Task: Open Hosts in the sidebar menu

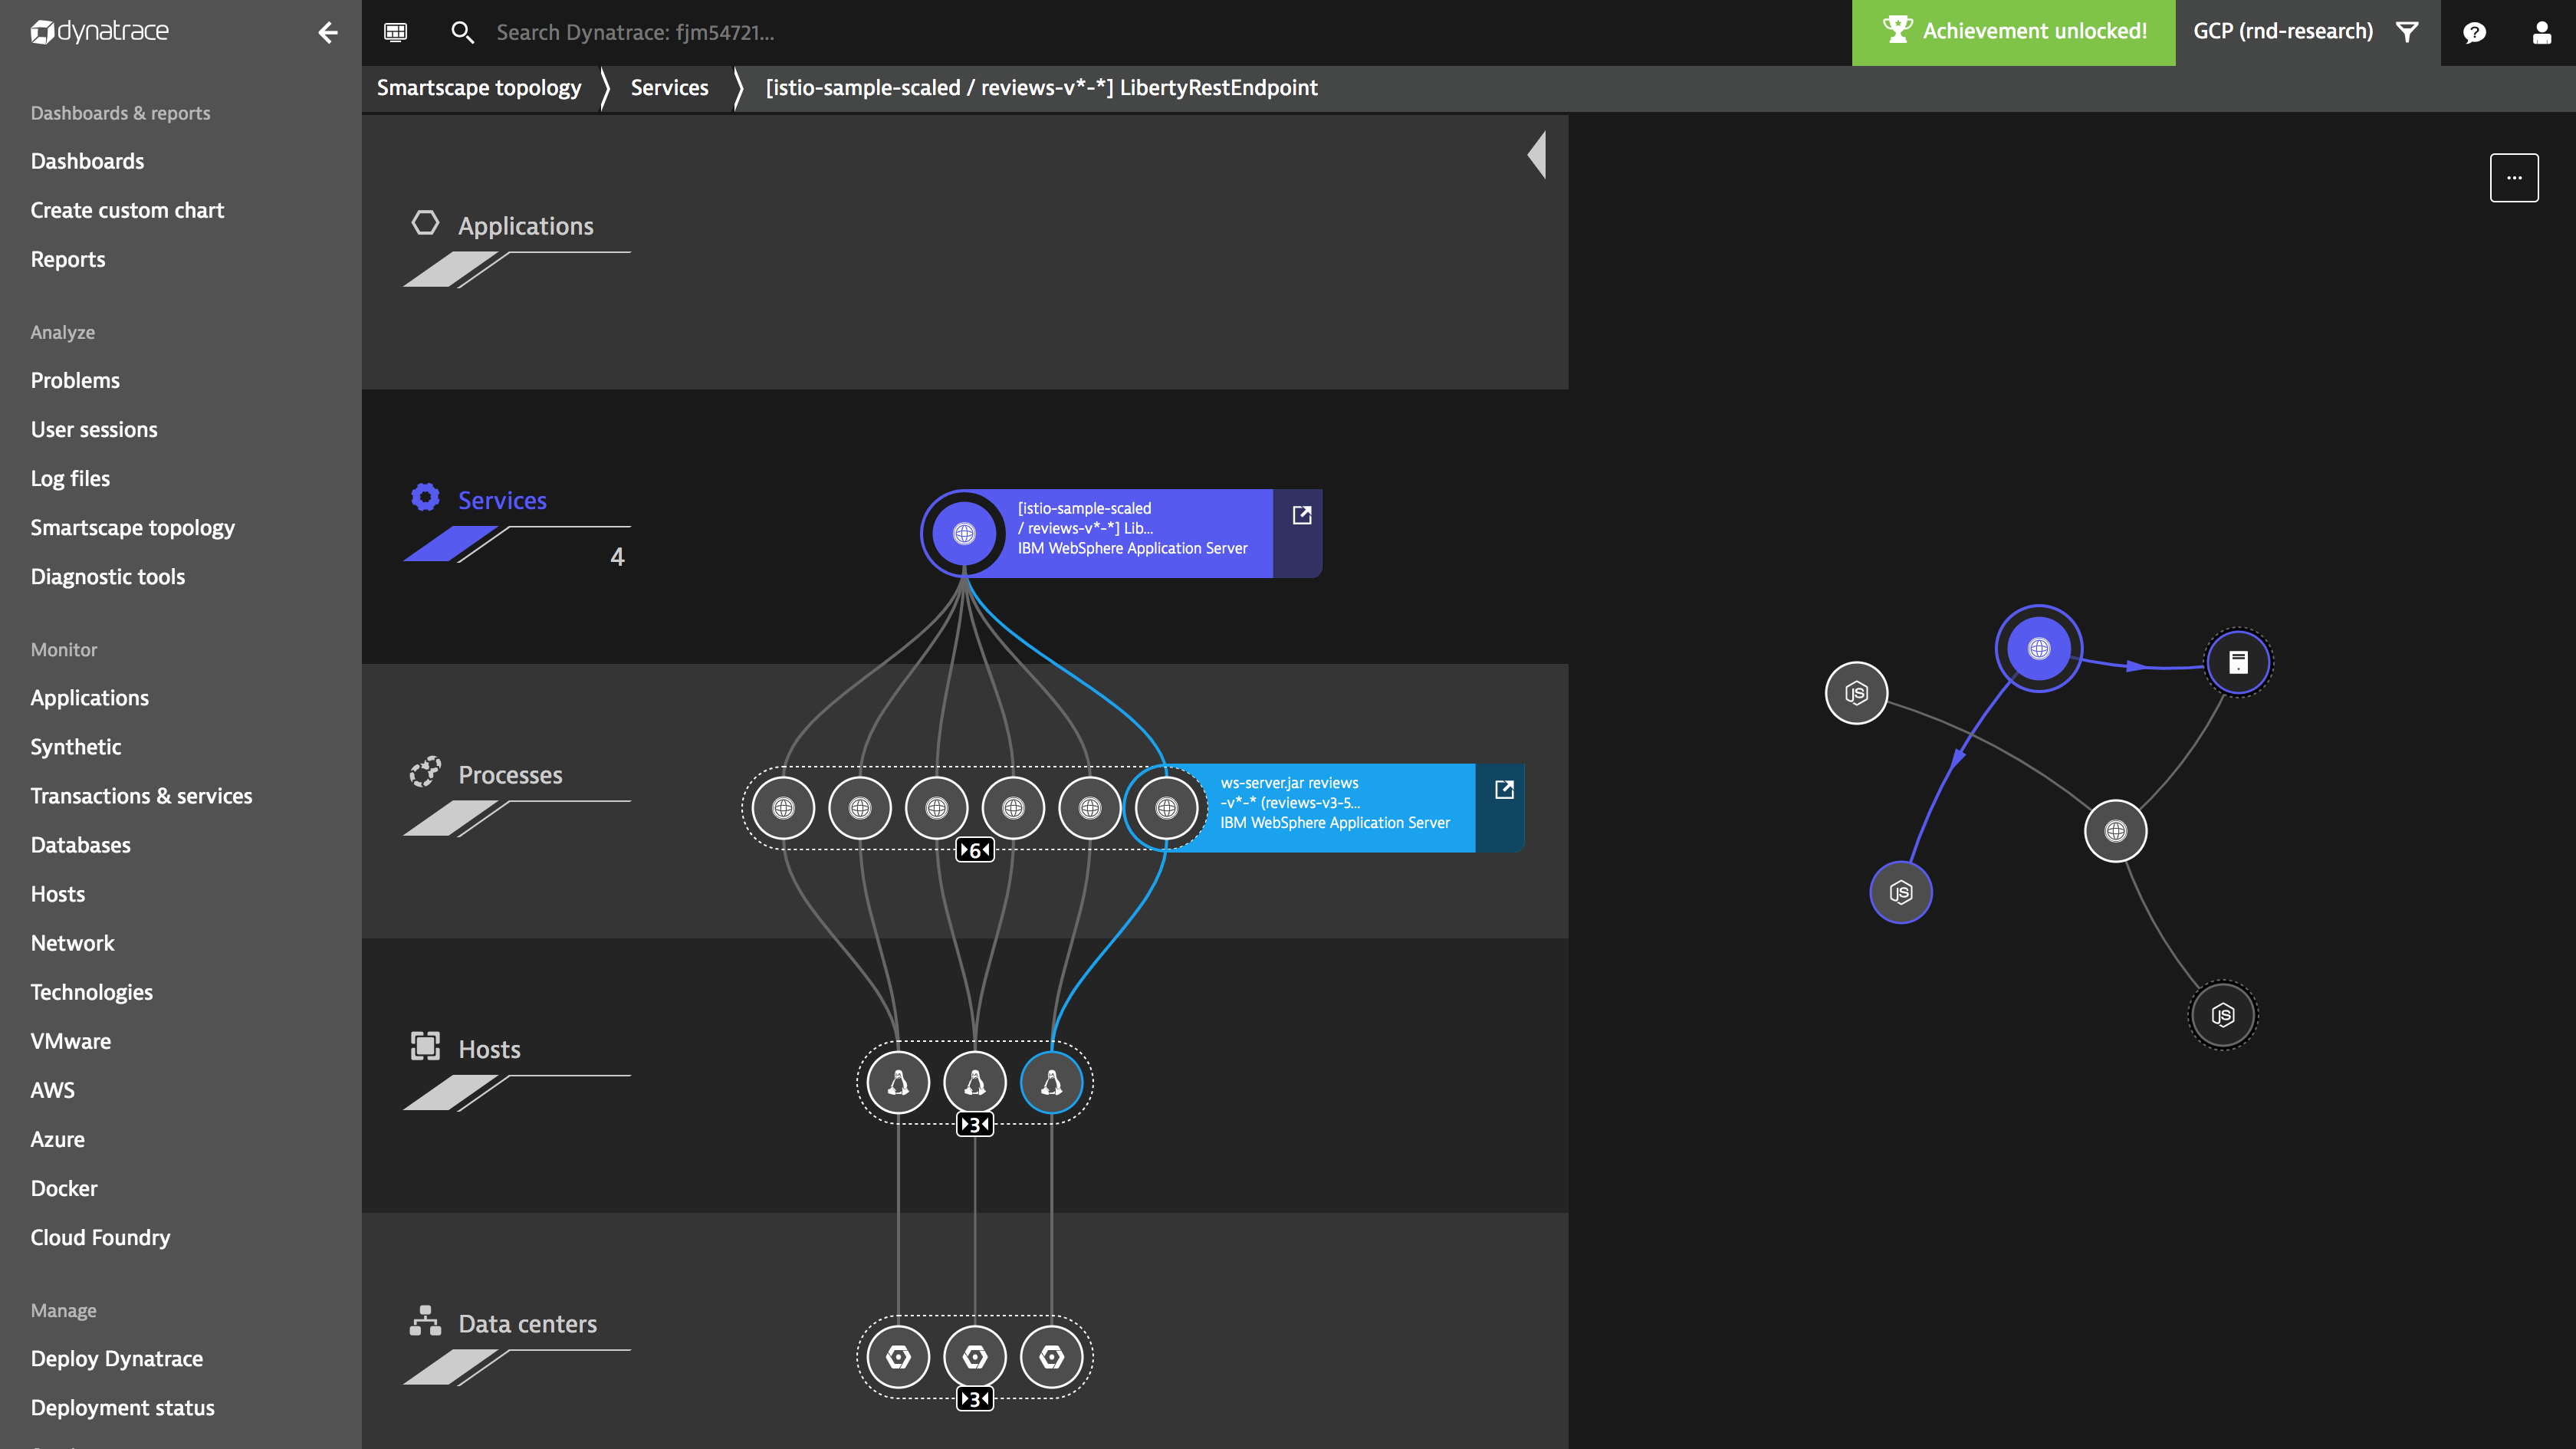Action: click(58, 894)
